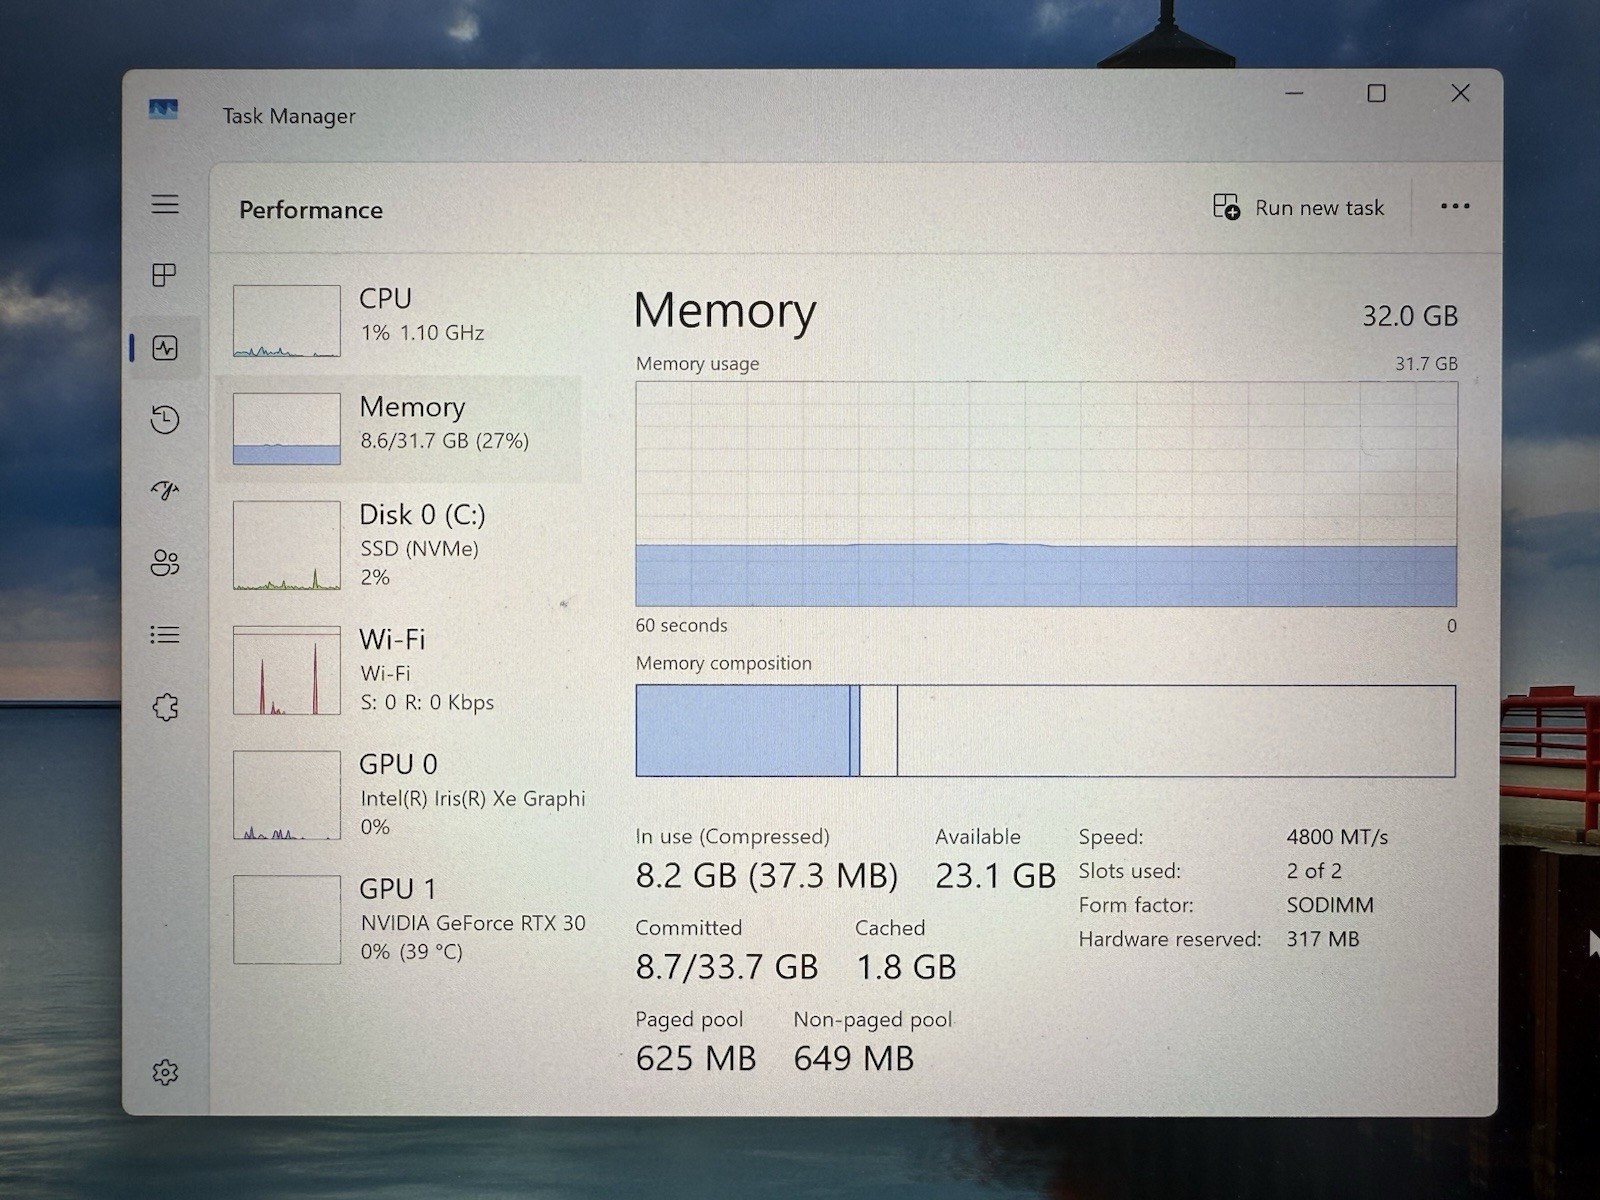Maximize the Task Manager window
Image resolution: width=1600 pixels, height=1200 pixels.
[x=1377, y=93]
